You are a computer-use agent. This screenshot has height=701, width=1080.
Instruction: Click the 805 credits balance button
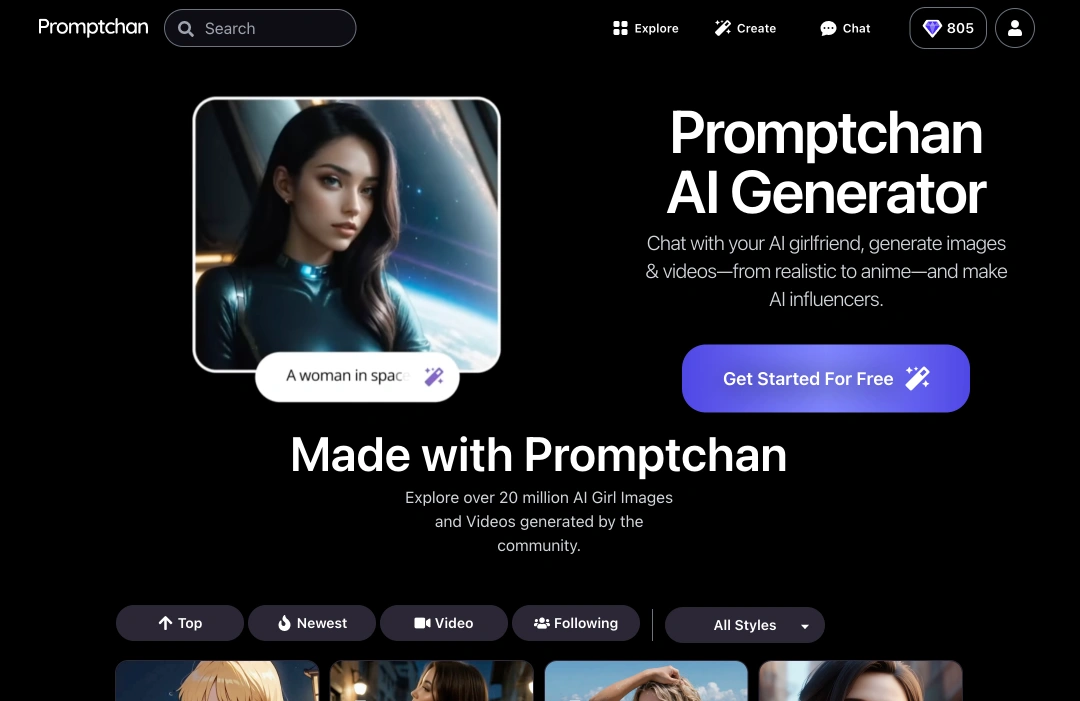pos(948,28)
